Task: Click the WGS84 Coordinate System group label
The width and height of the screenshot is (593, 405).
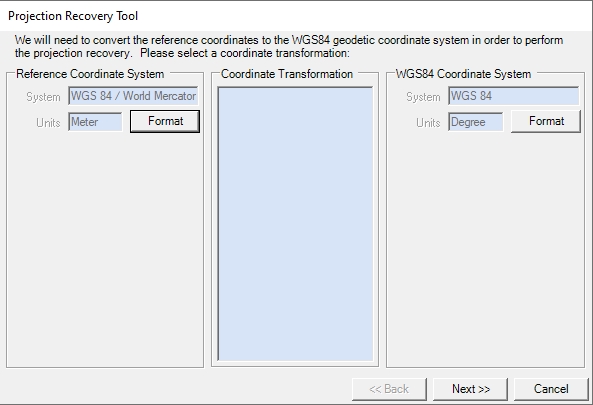Action: click(463, 74)
